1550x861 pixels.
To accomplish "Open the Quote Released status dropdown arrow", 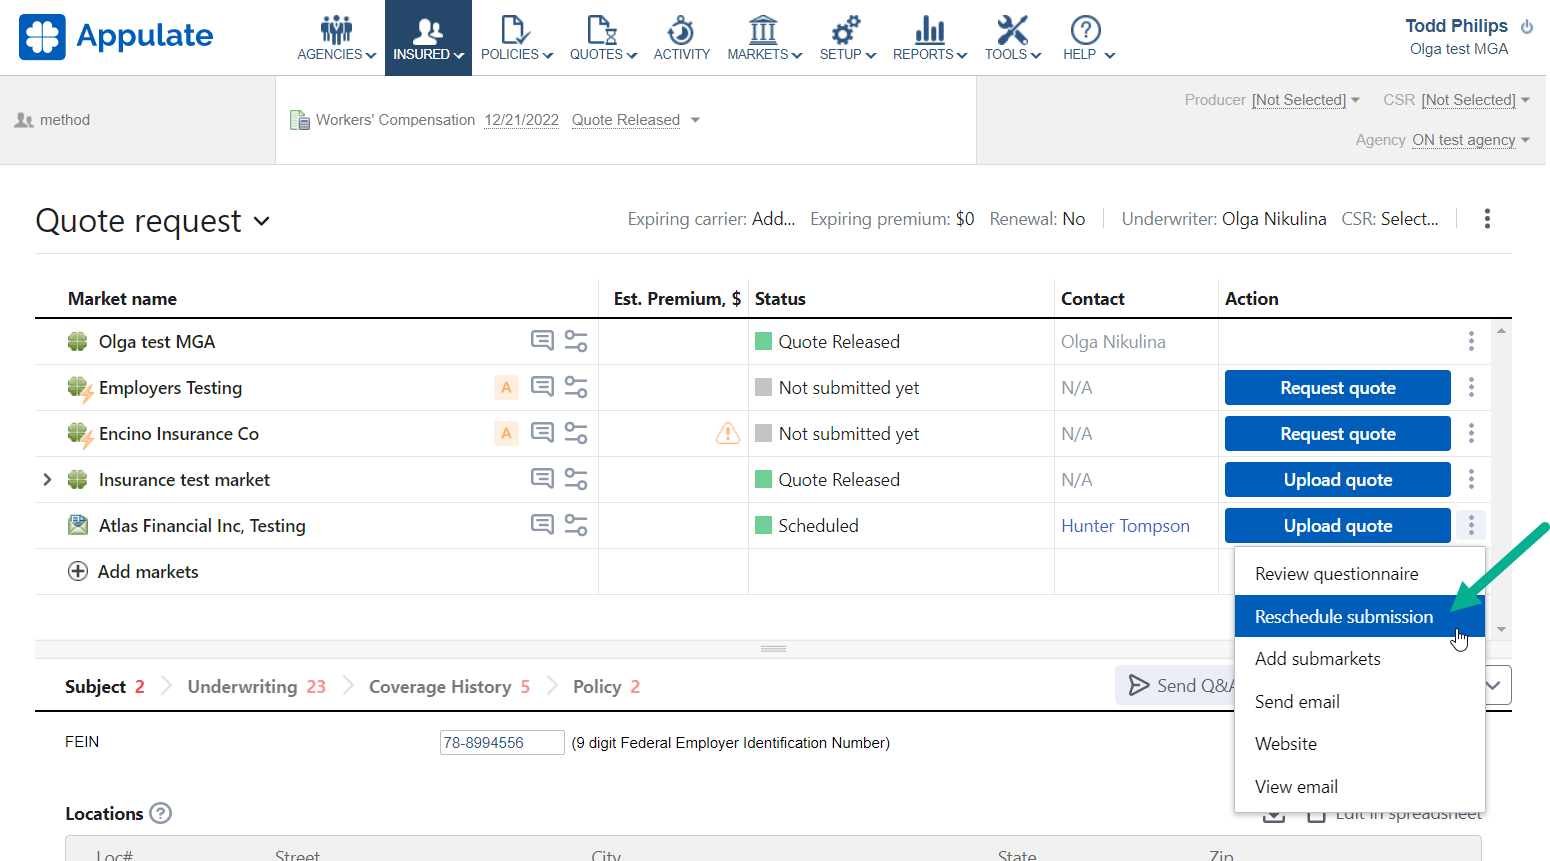I will click(x=695, y=120).
